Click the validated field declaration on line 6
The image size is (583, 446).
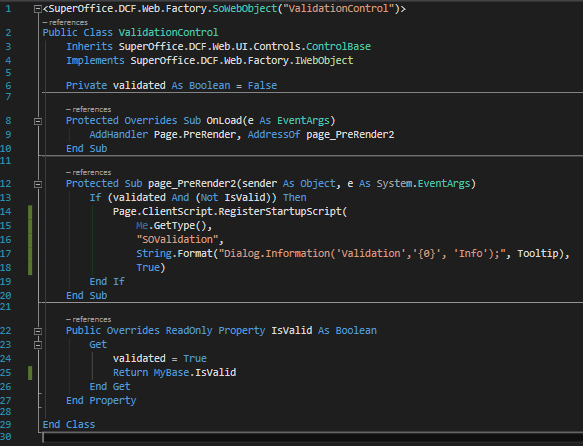point(139,86)
